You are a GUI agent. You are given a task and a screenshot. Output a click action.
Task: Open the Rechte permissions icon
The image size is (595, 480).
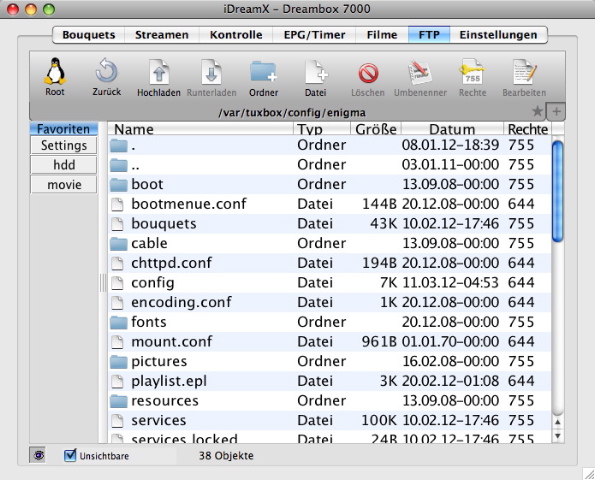(472, 71)
